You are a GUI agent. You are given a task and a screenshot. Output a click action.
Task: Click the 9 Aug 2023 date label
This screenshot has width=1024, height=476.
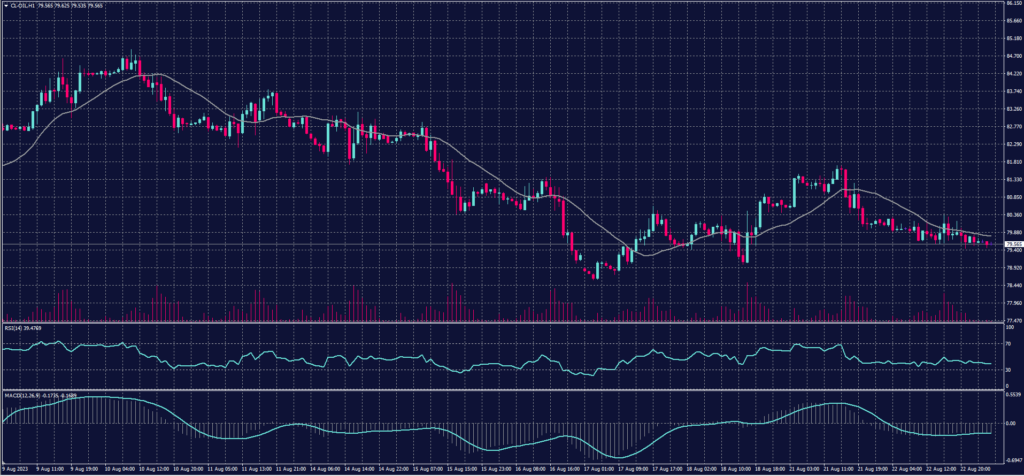(14, 467)
